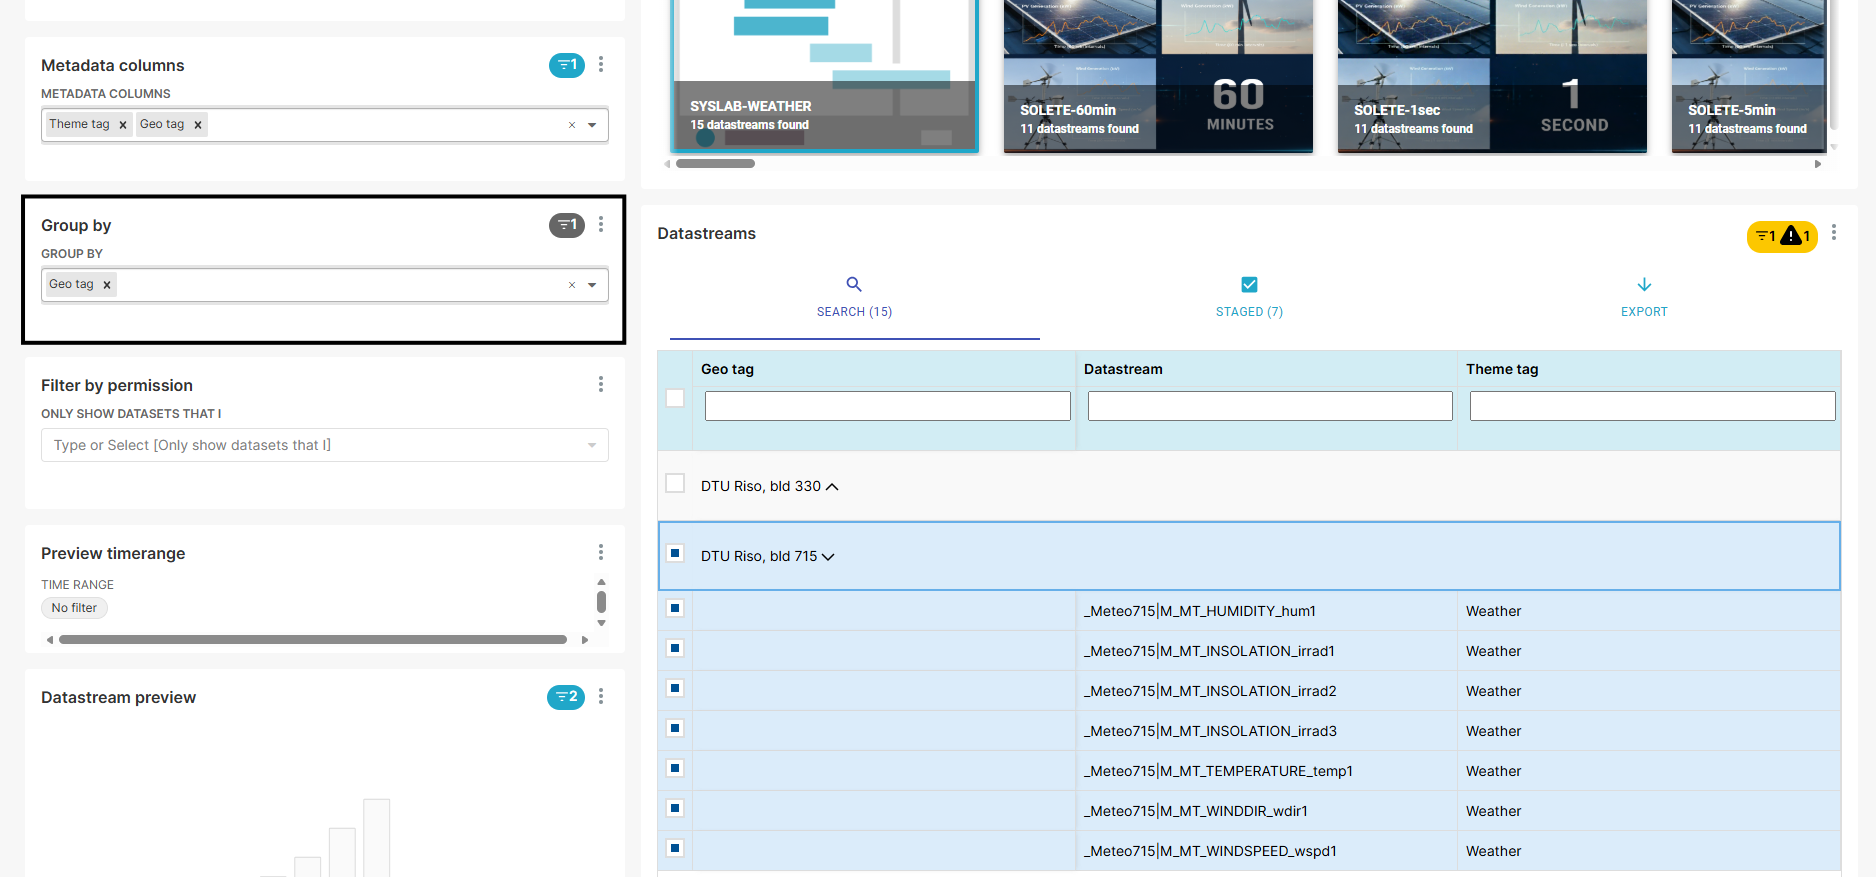The height and width of the screenshot is (877, 1876).
Task: Collapse the DTU Riso, bld 715 group
Action: point(828,557)
